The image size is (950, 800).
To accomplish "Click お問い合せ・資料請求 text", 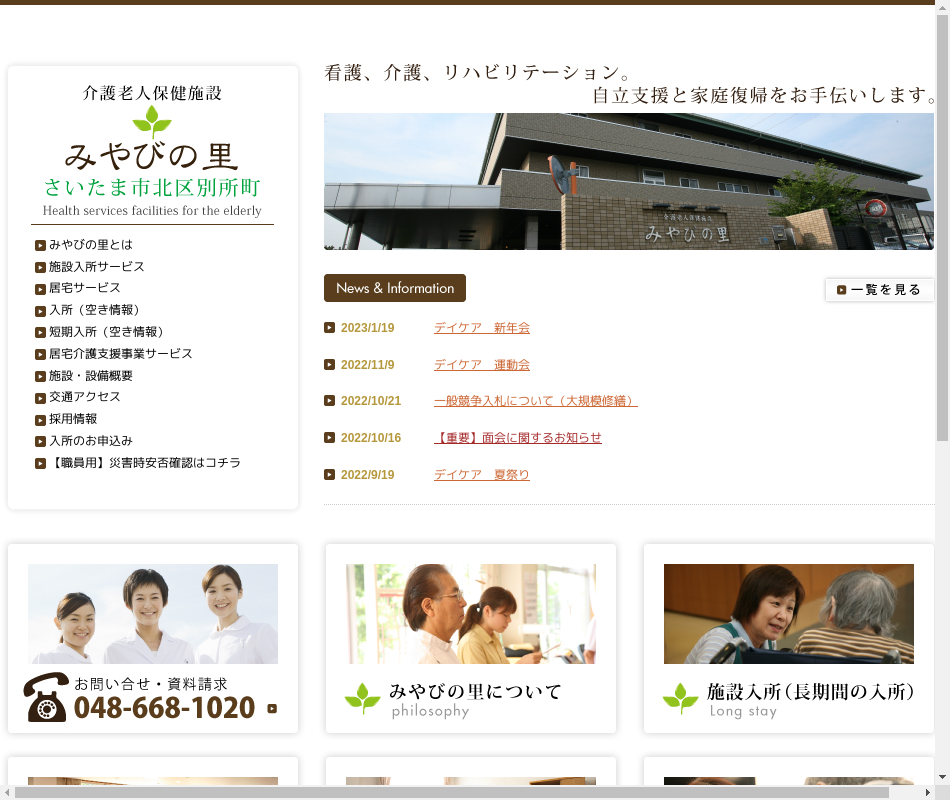I will click(x=150, y=684).
